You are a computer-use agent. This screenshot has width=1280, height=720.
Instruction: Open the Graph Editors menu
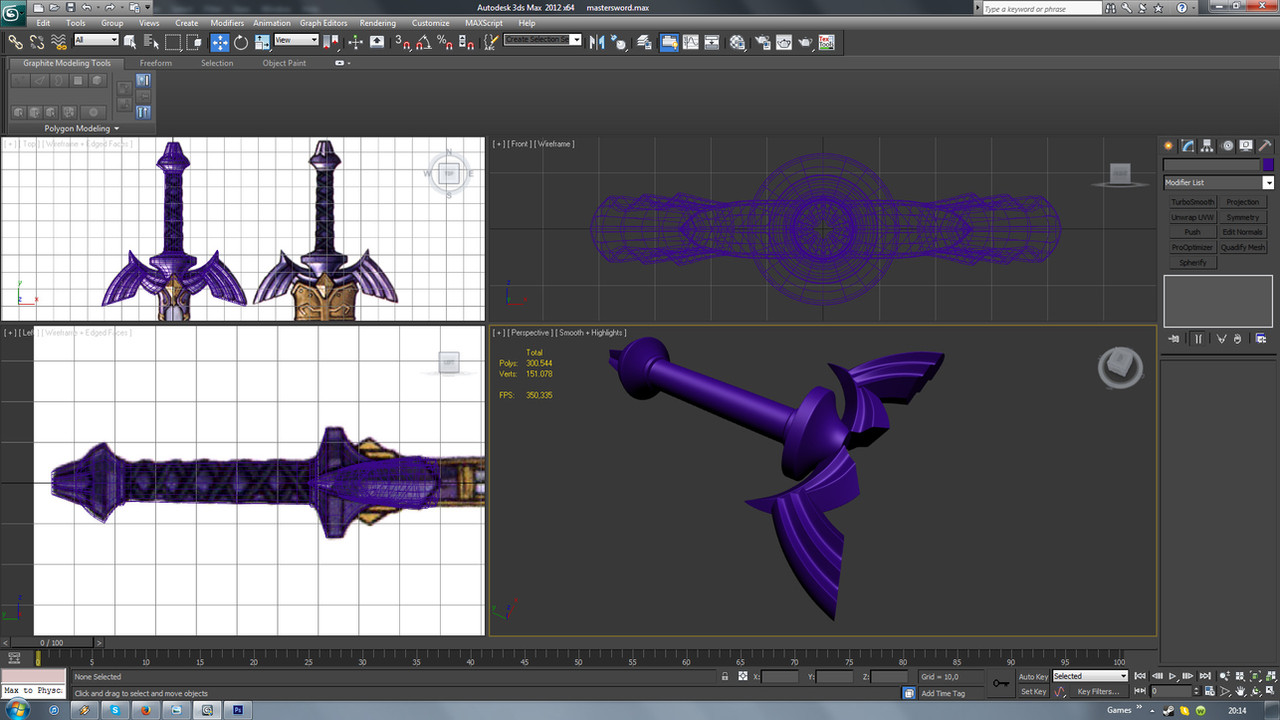click(324, 23)
